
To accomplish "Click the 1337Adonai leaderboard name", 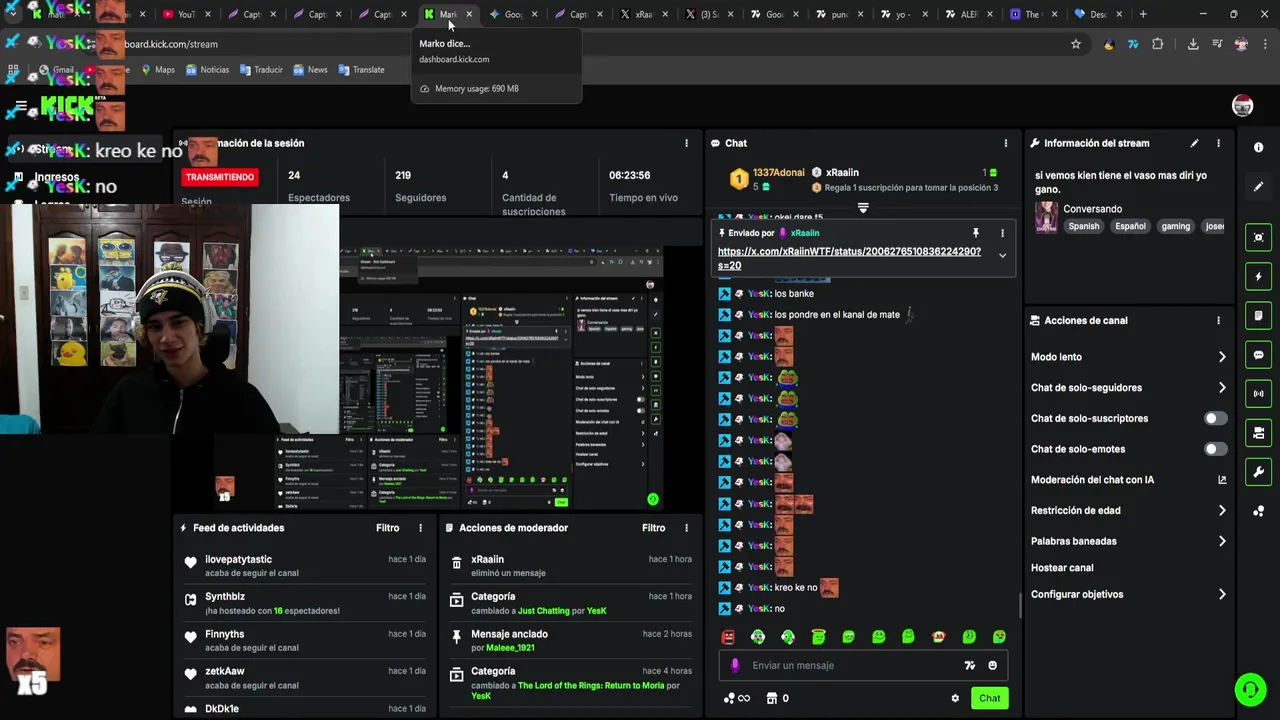I will 779,173.
